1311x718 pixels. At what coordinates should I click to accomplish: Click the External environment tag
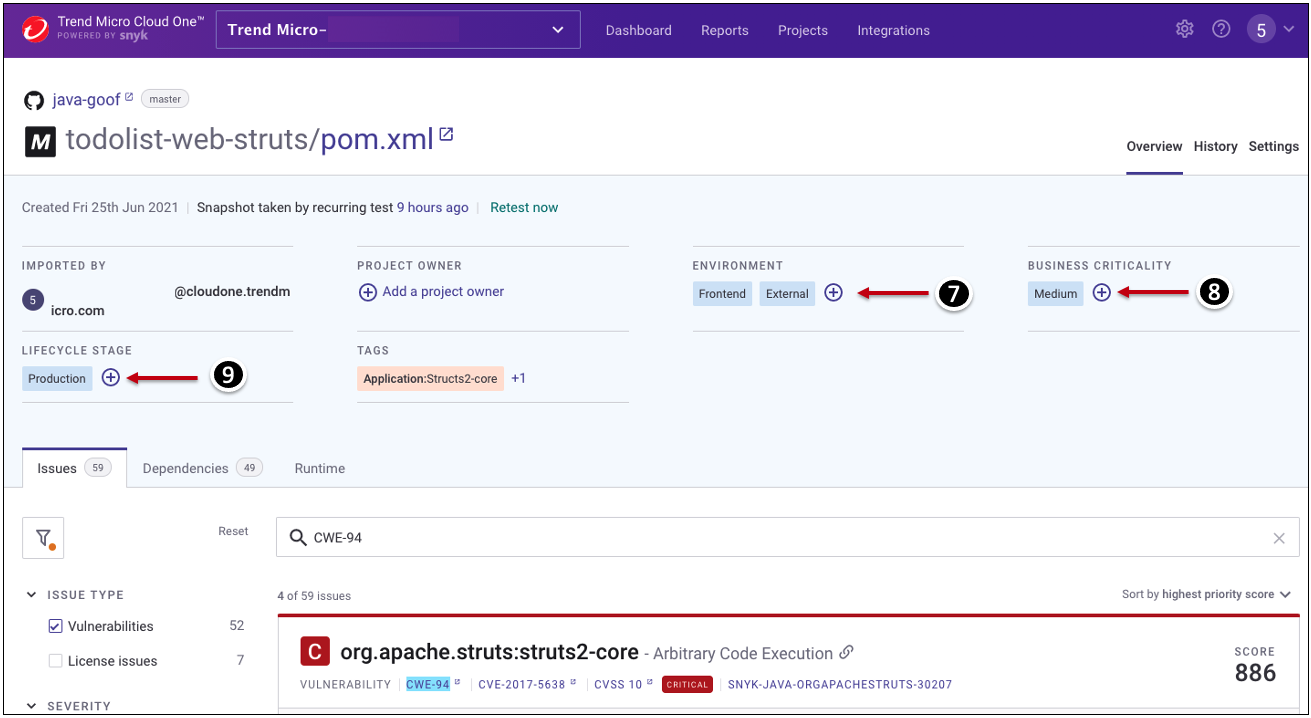pos(787,294)
